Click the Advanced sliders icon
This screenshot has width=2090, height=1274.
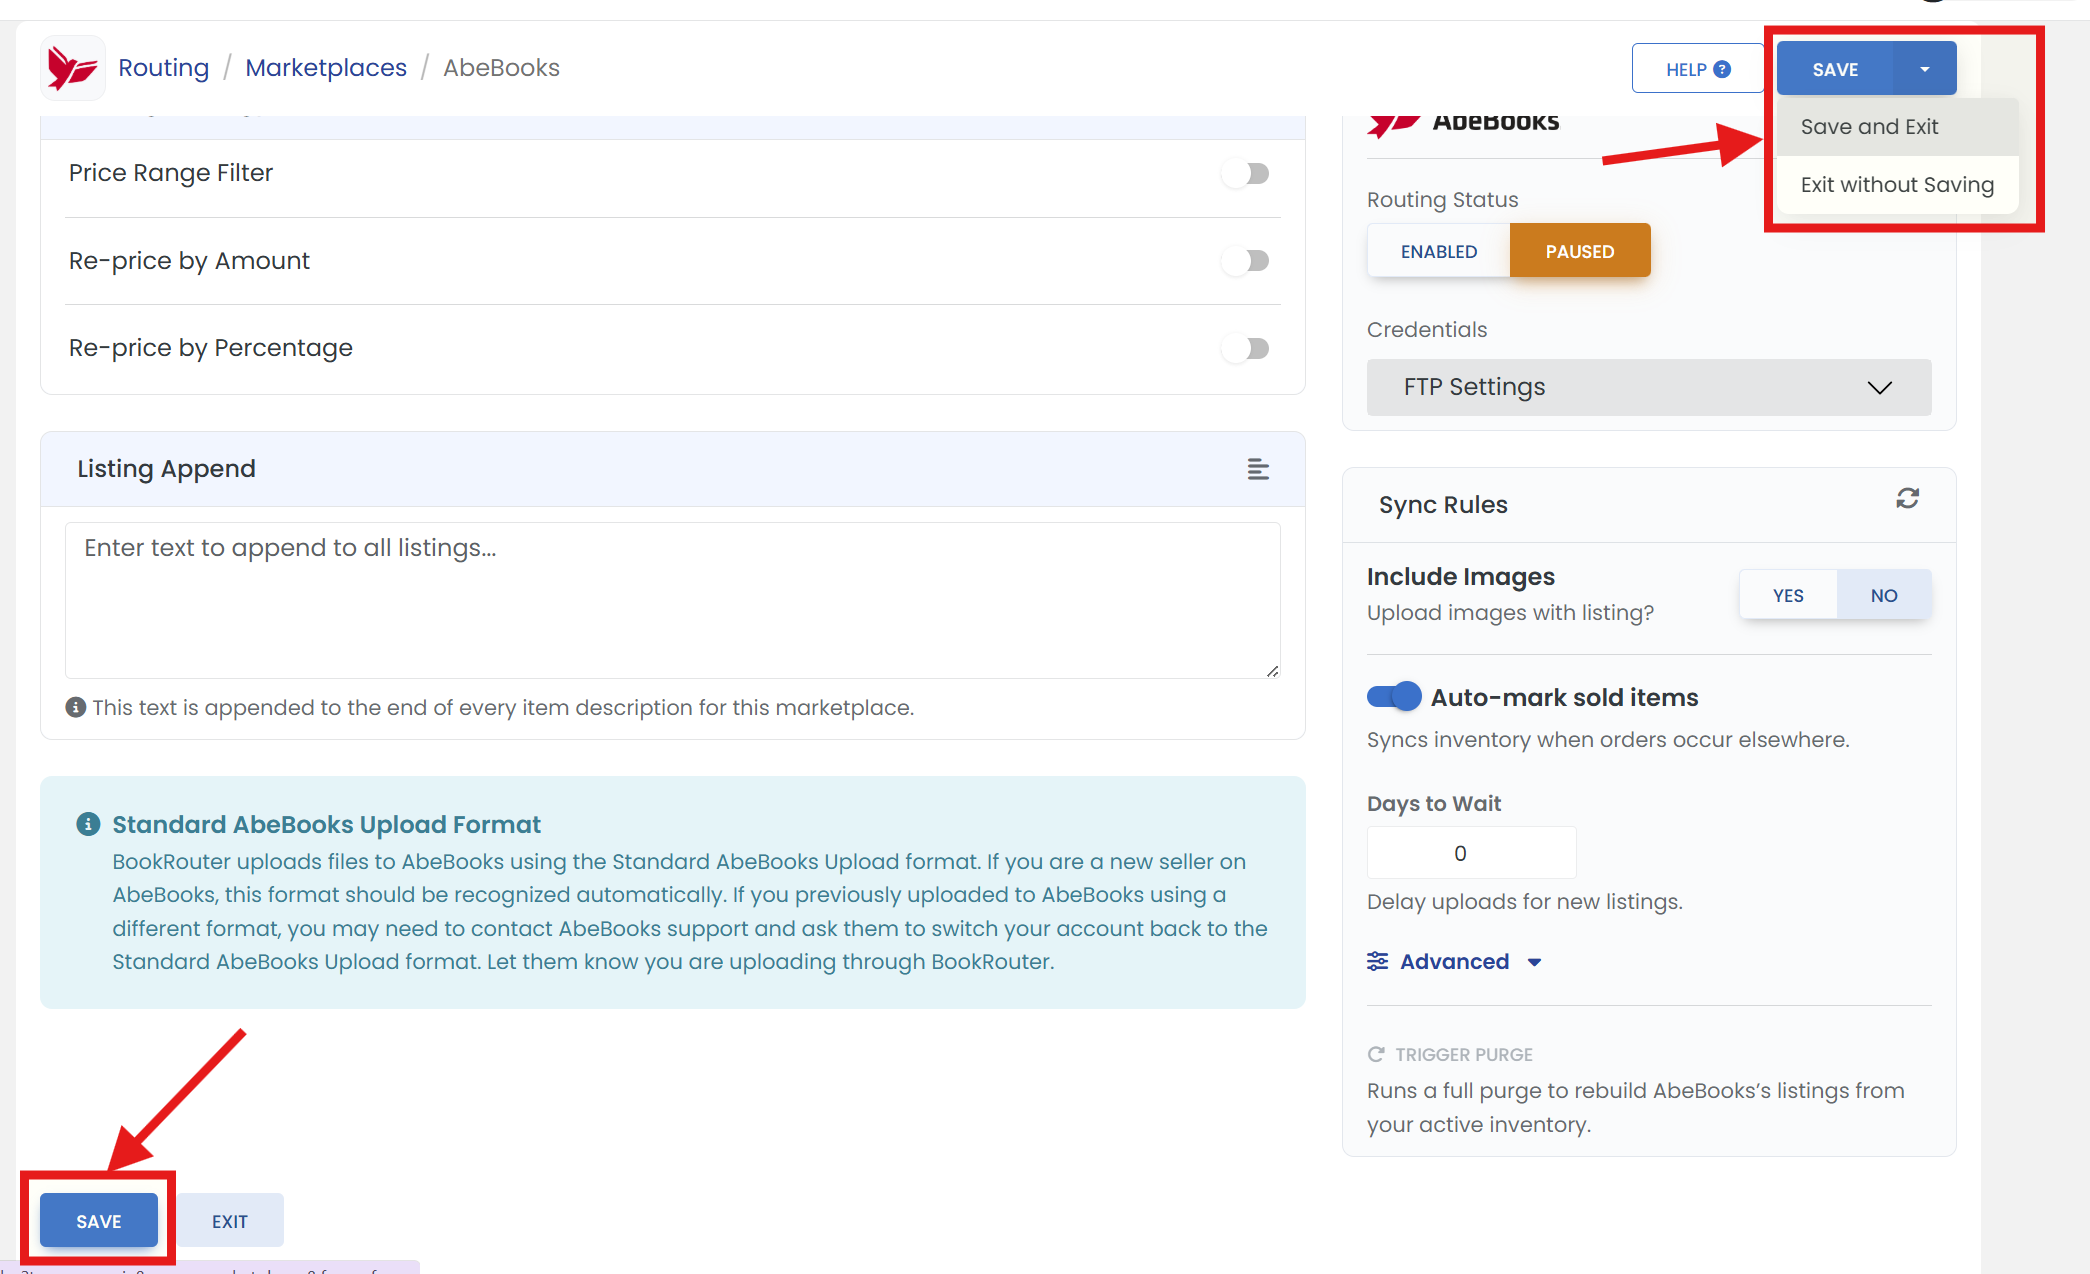tap(1378, 961)
